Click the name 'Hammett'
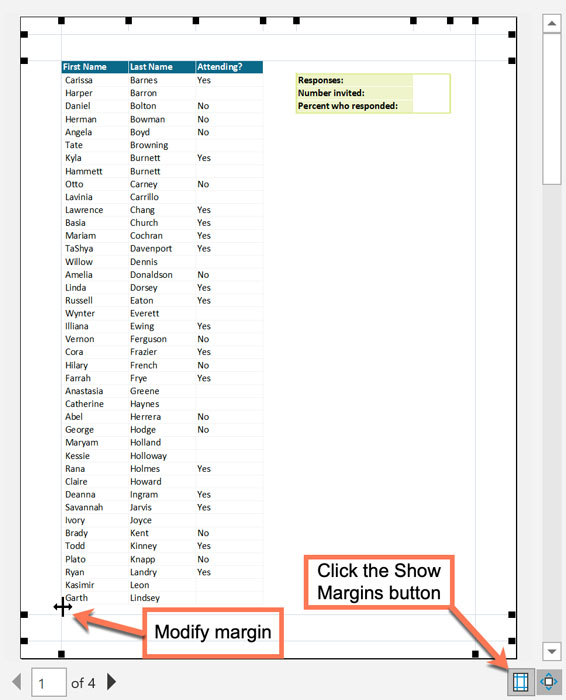This screenshot has height=700, width=566. tap(83, 171)
